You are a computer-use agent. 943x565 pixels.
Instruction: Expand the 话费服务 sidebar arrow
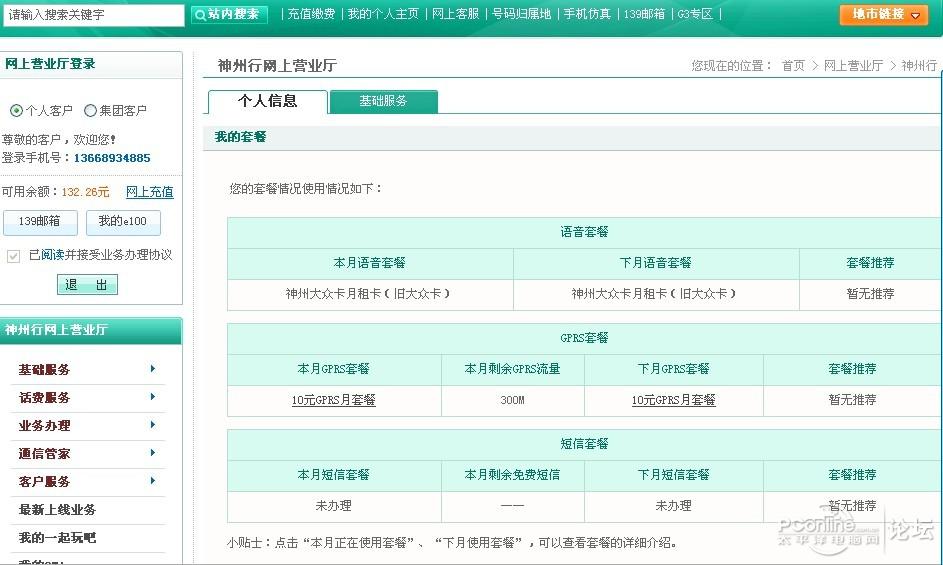[153, 397]
